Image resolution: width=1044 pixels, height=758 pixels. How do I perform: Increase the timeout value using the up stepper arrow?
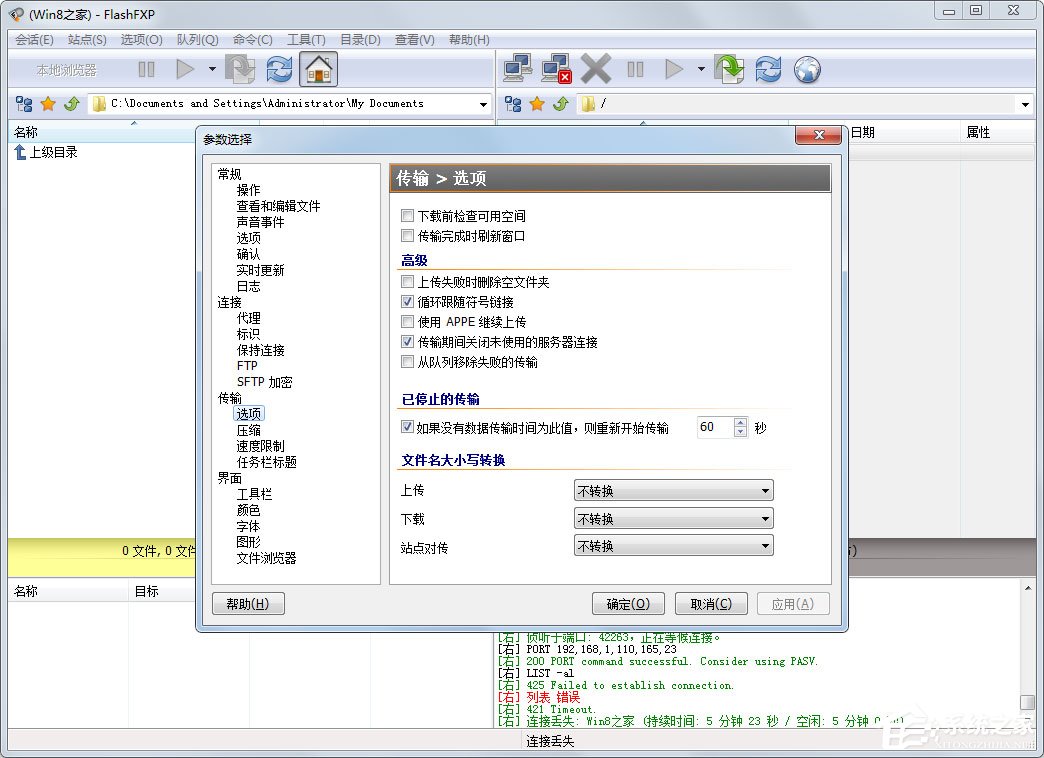point(739,421)
